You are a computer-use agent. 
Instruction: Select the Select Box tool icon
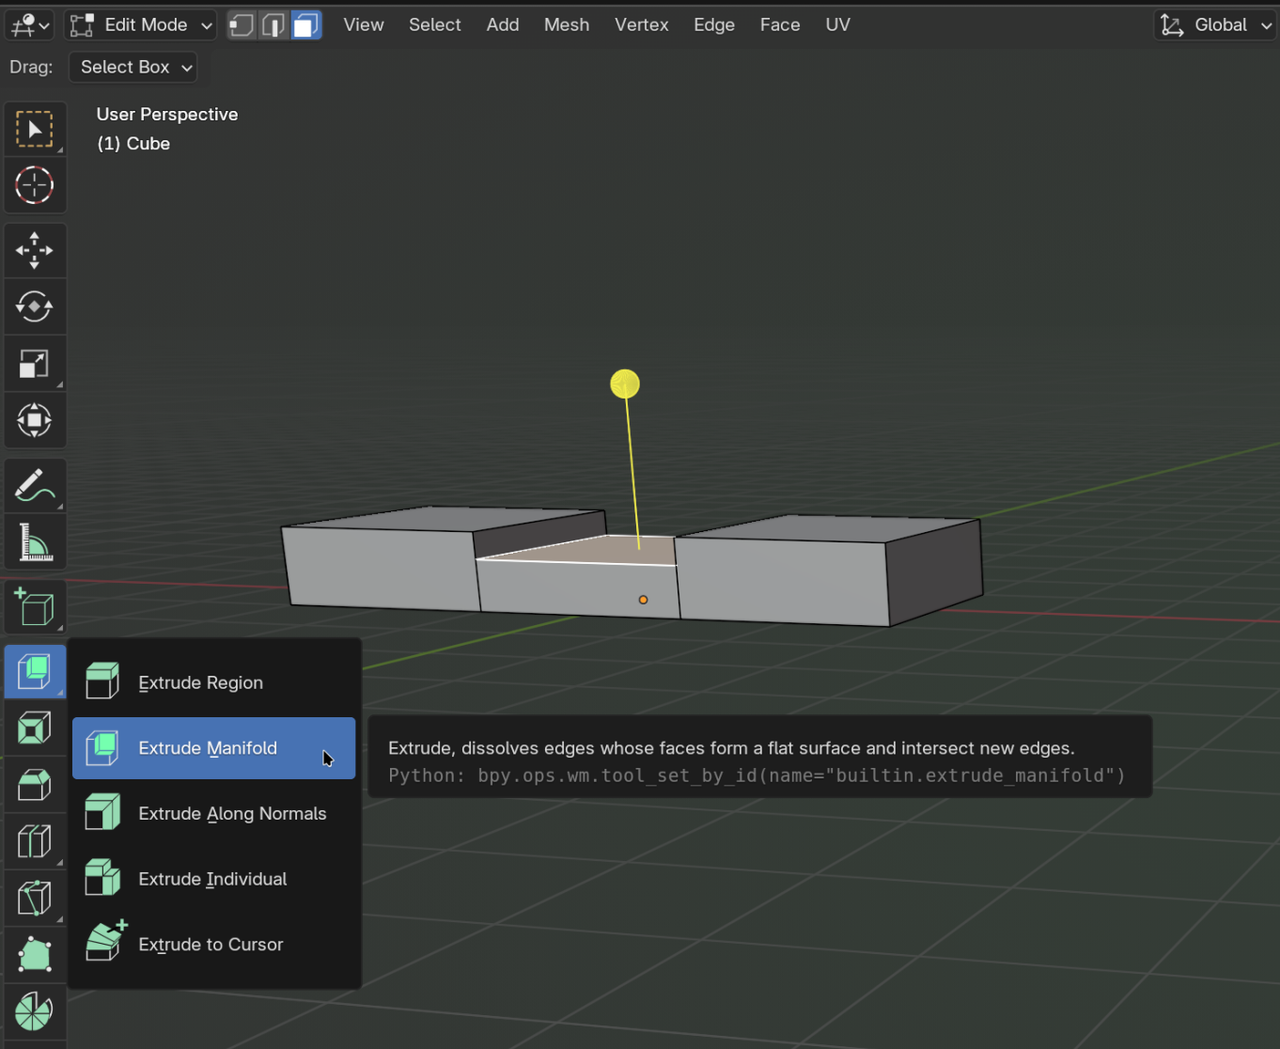35,130
